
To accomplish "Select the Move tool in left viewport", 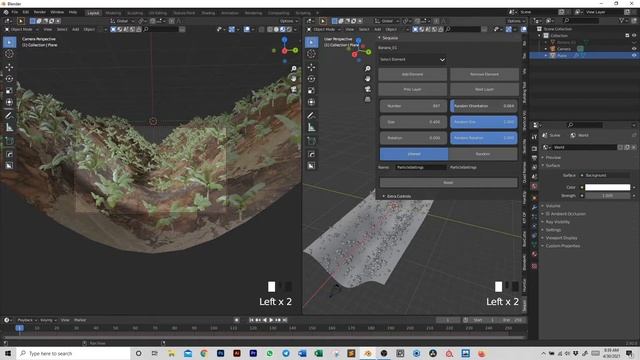I will tap(9, 67).
